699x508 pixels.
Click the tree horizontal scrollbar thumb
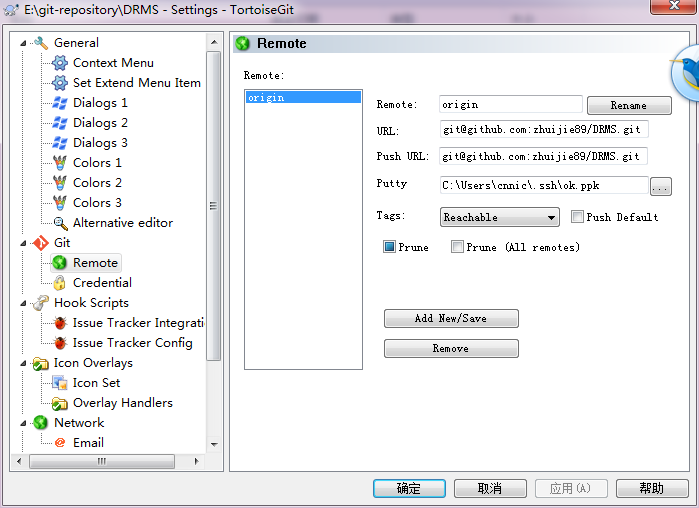pos(102,461)
